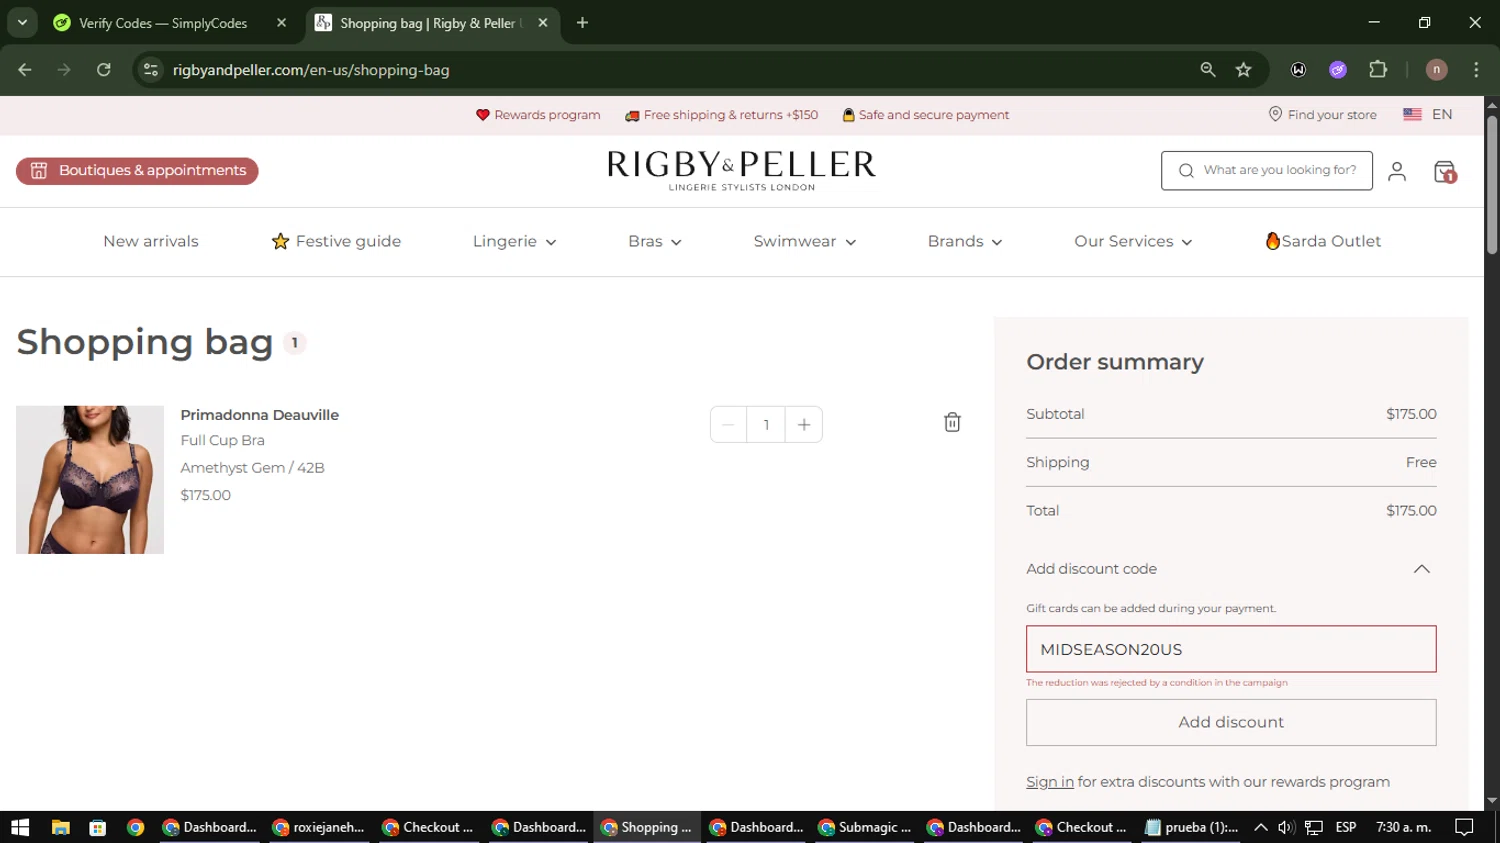Switch to the Submagic taskbar window
Screen dimensions: 1500x843
[x=865, y=827]
